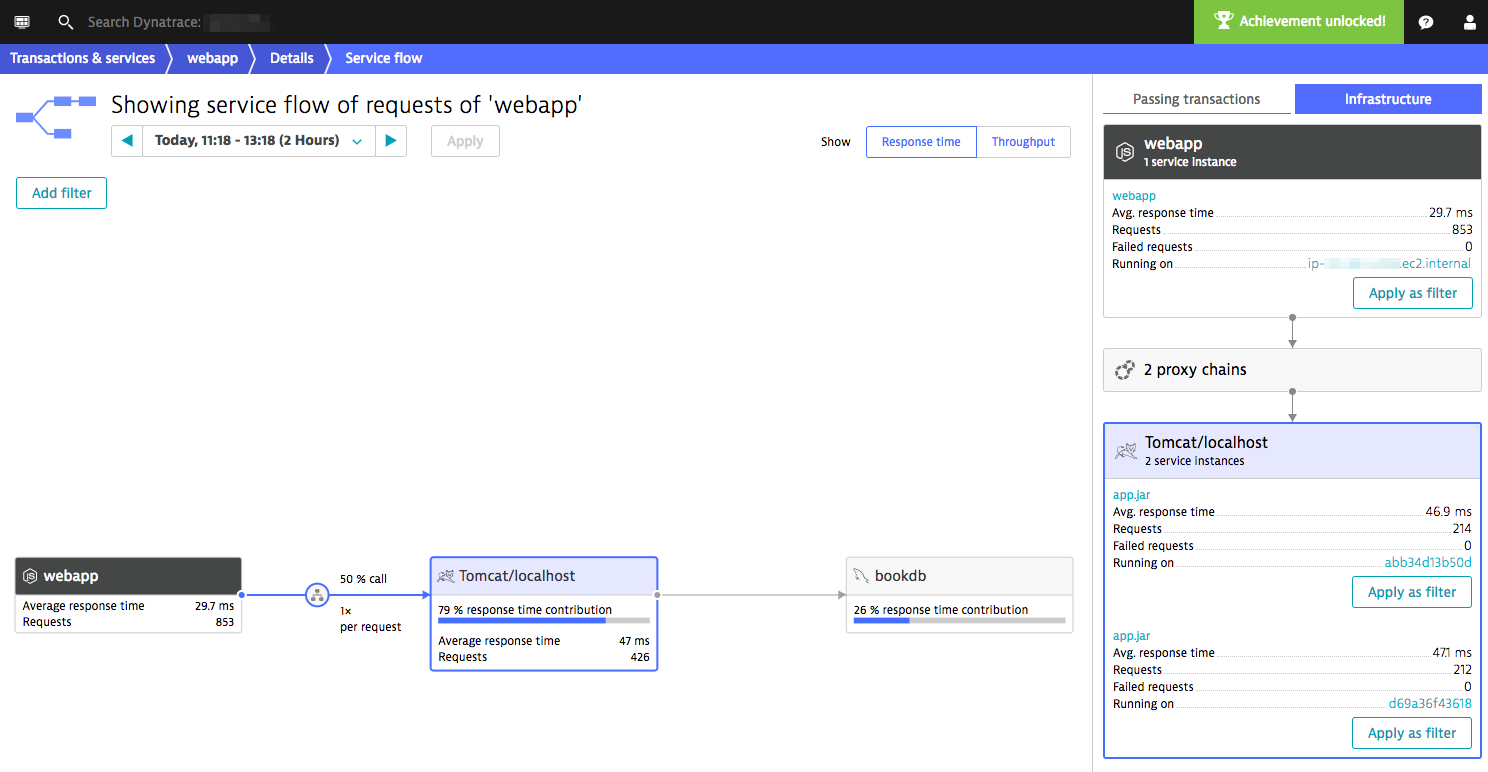Screen dimensions: 1488x772
Task: Click '1× per request' label
Action: click(370, 618)
